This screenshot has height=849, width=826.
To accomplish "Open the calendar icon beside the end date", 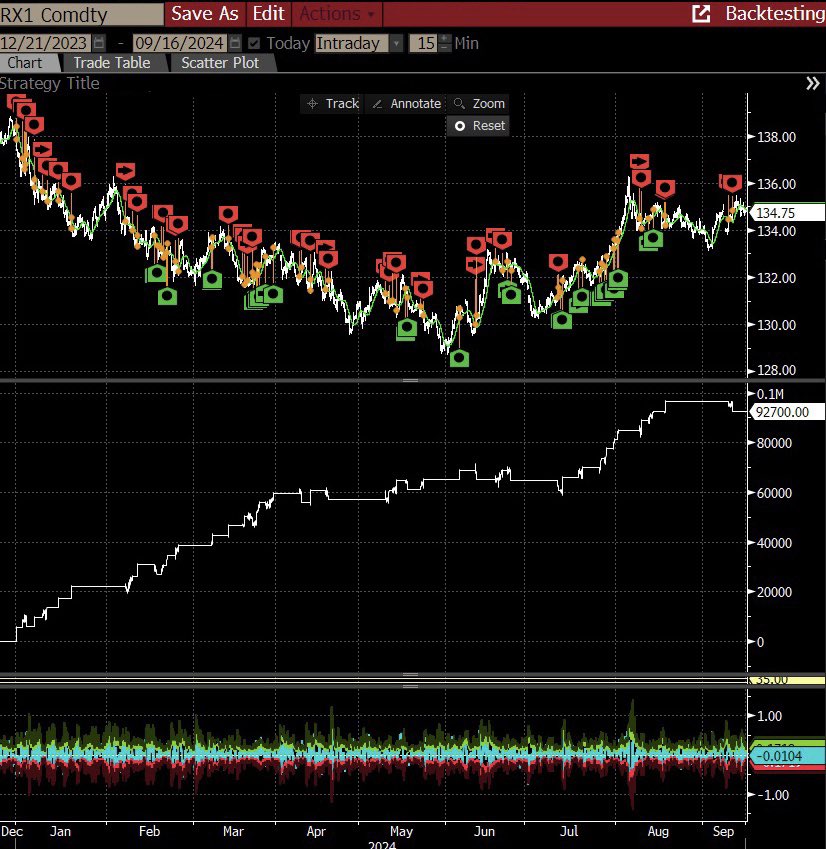I will point(235,43).
